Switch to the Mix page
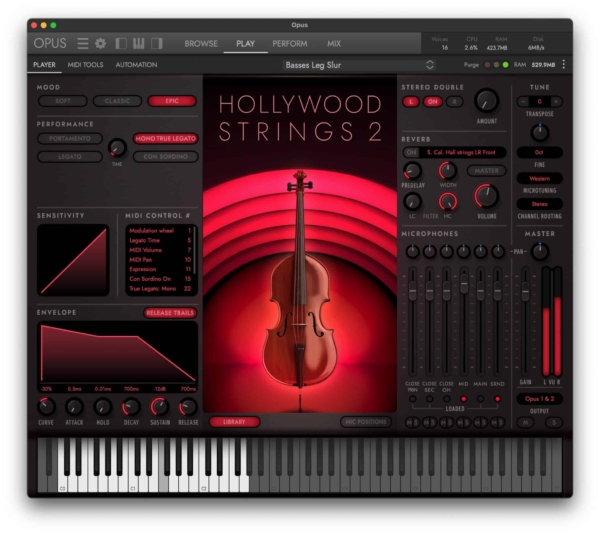This screenshot has width=600, height=534. [x=334, y=44]
